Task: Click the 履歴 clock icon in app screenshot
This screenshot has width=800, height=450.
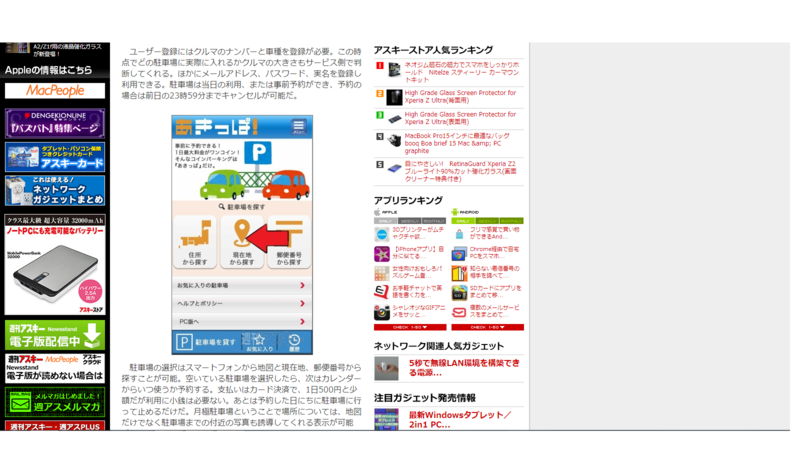Action: point(294,342)
